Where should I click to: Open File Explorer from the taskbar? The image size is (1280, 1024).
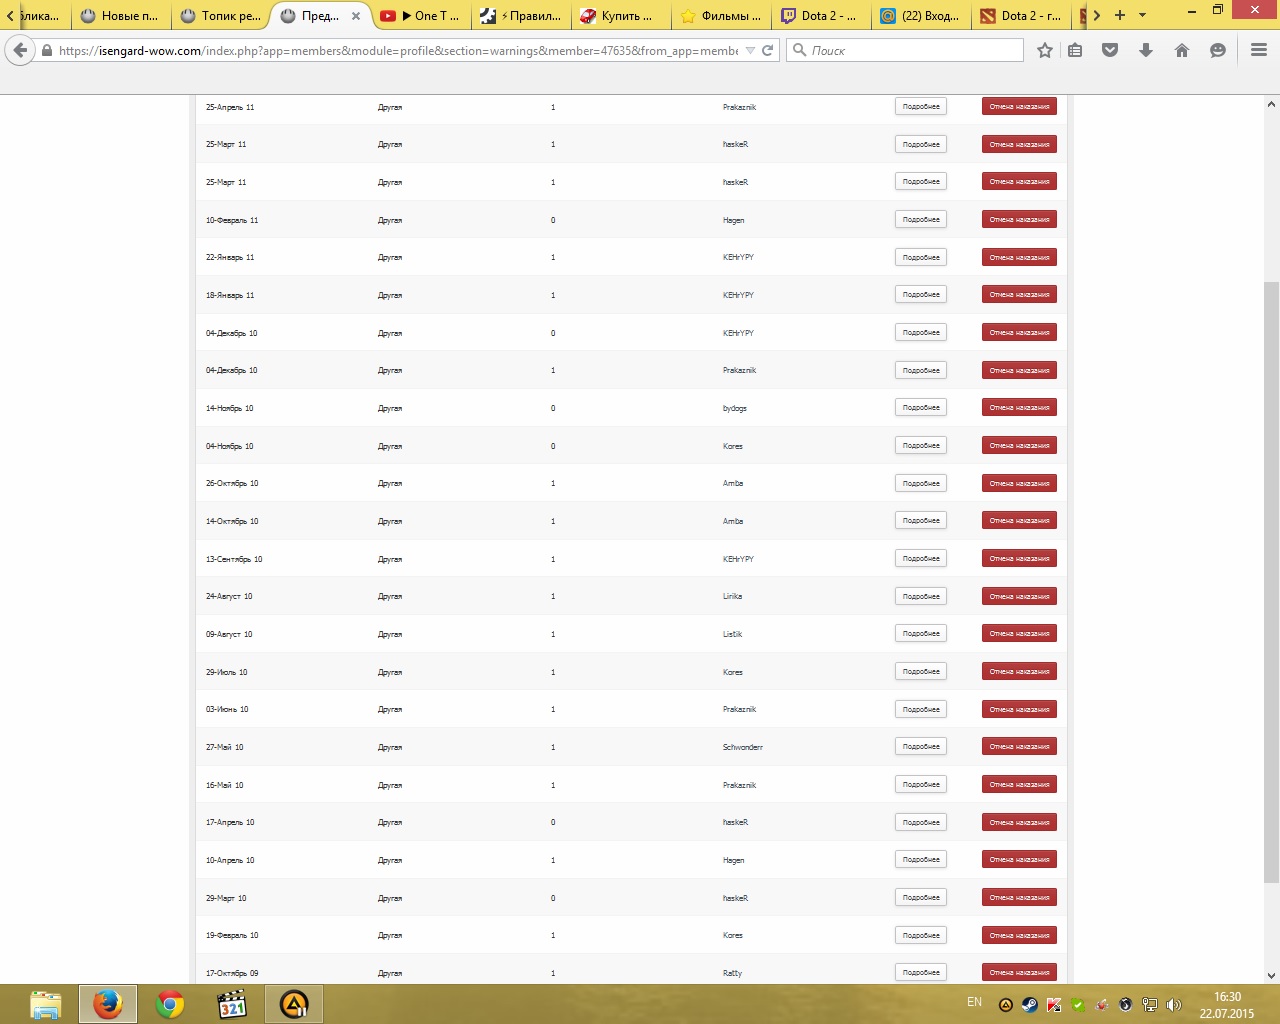pos(46,1004)
